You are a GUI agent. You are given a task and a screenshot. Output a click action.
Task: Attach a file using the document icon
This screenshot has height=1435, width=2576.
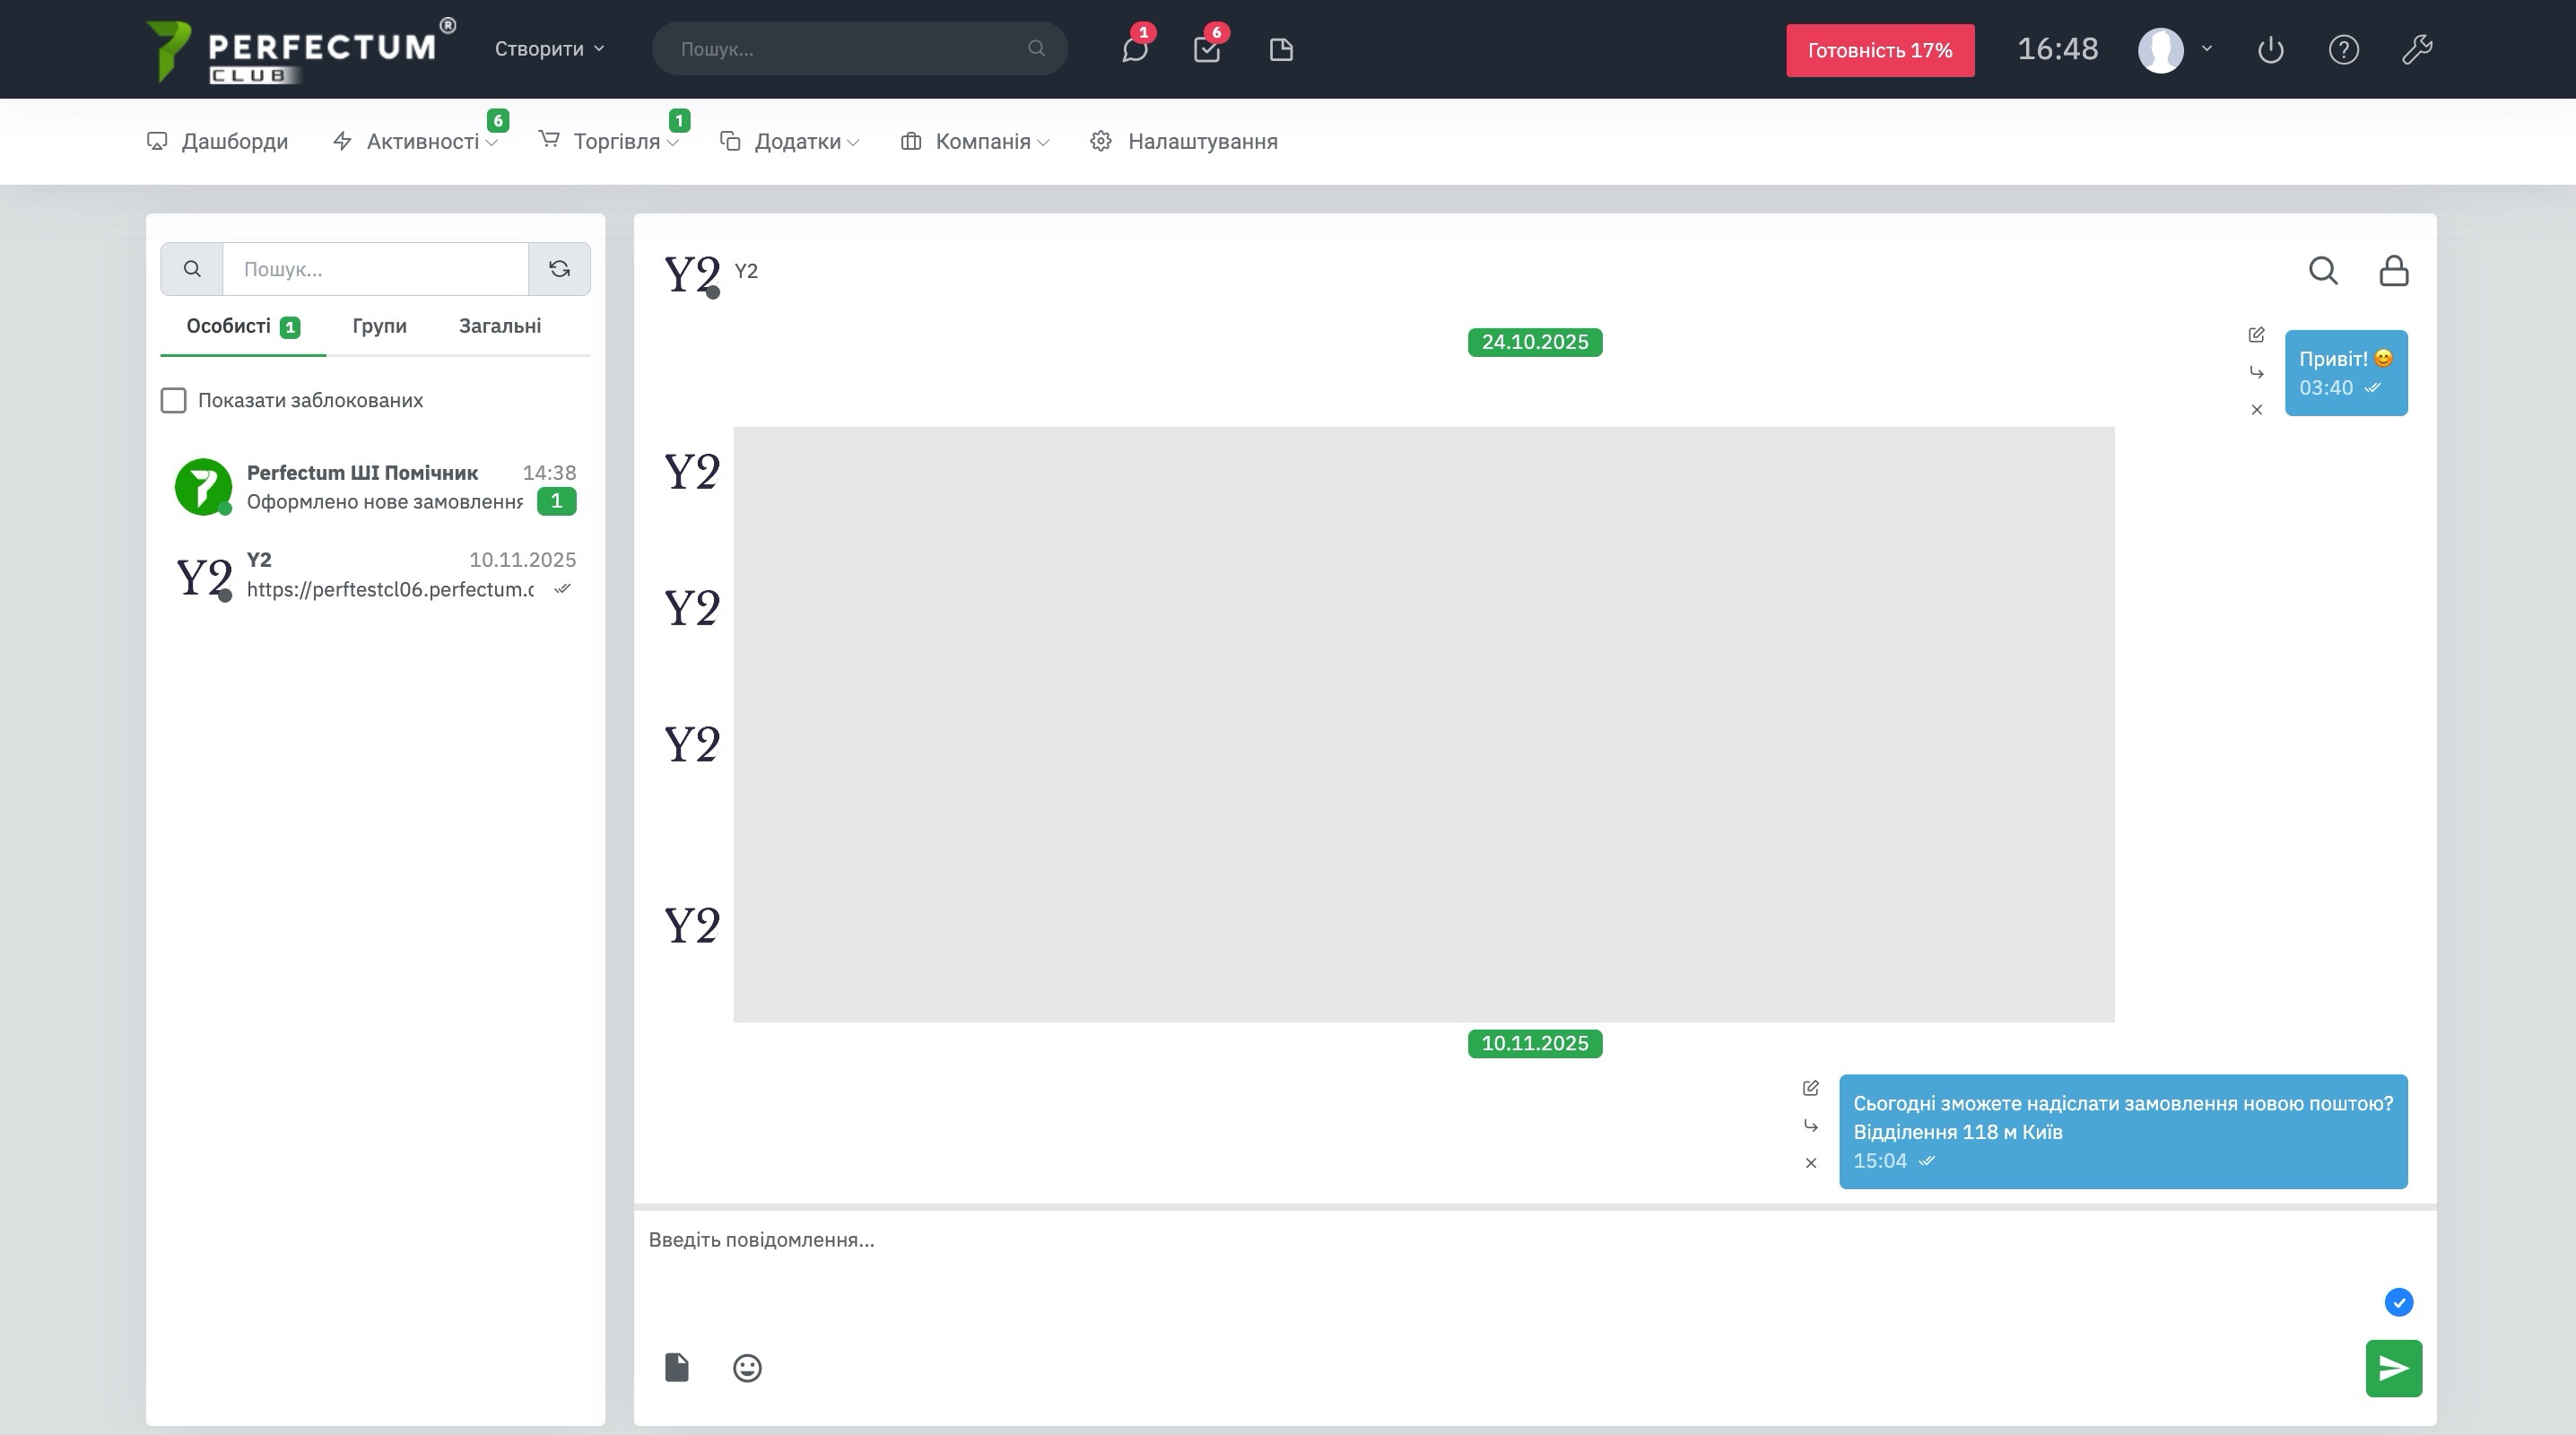(x=677, y=1367)
